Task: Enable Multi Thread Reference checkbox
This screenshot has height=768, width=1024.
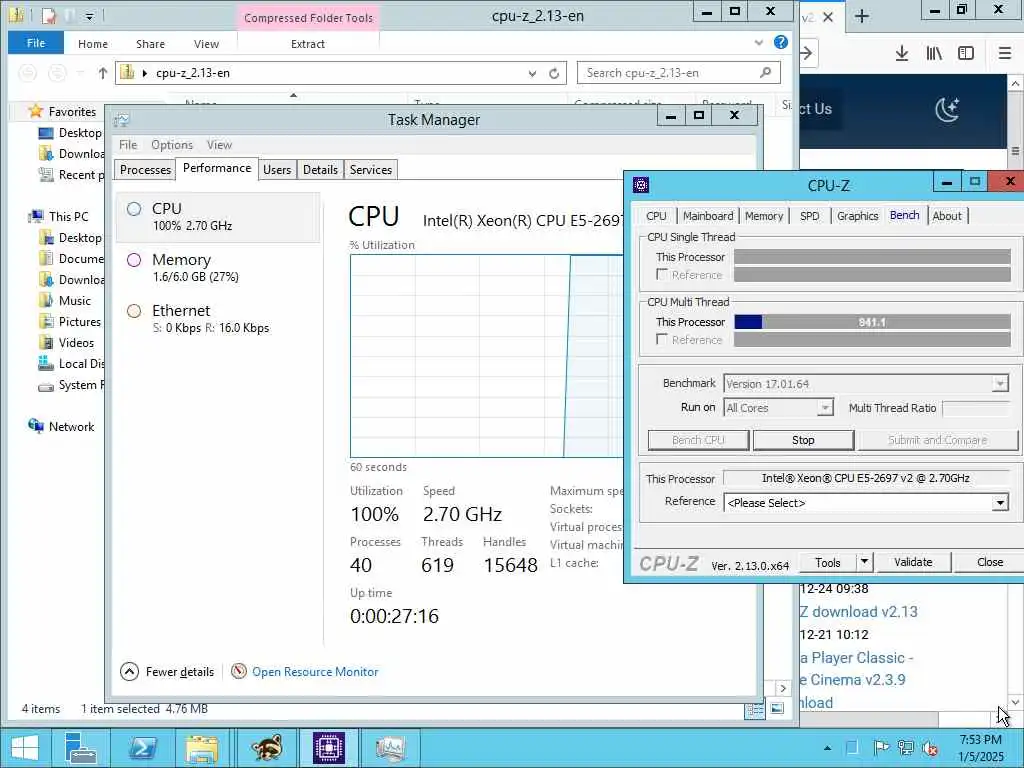Action: (x=662, y=340)
